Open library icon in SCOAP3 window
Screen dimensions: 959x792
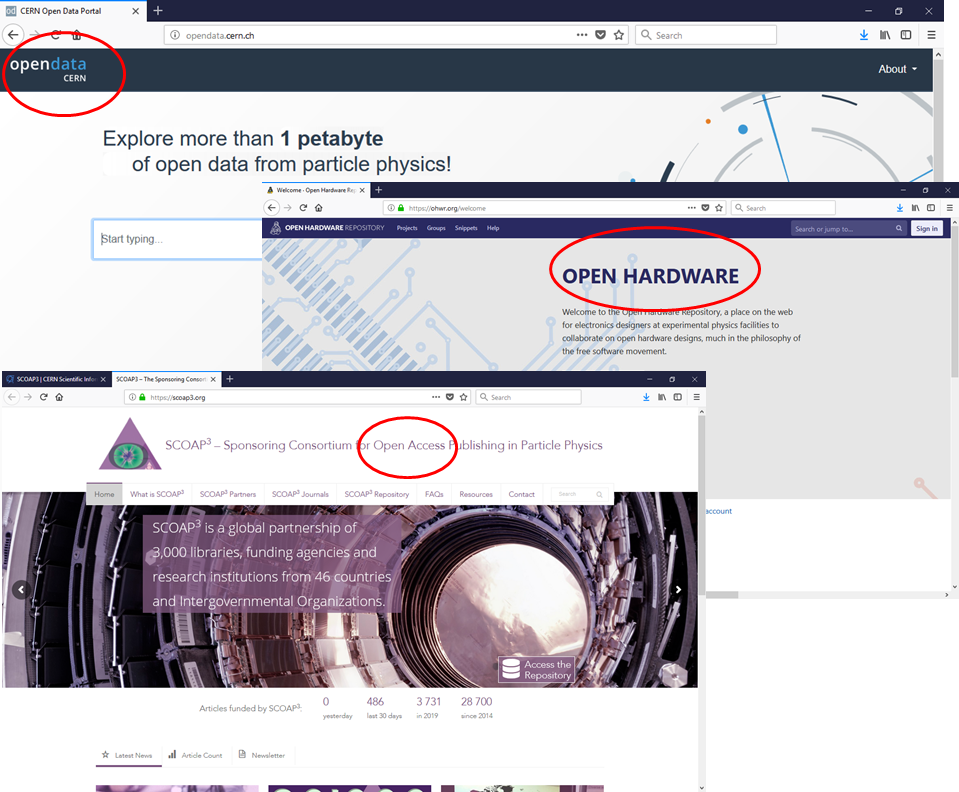[662, 397]
